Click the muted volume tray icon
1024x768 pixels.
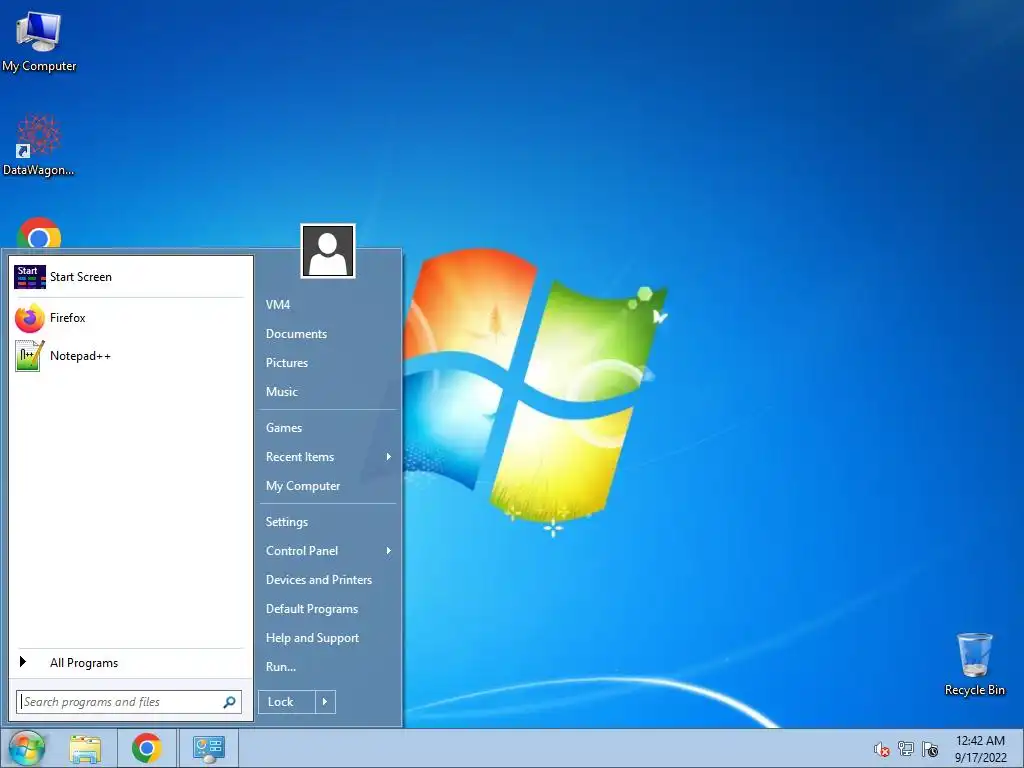882,749
